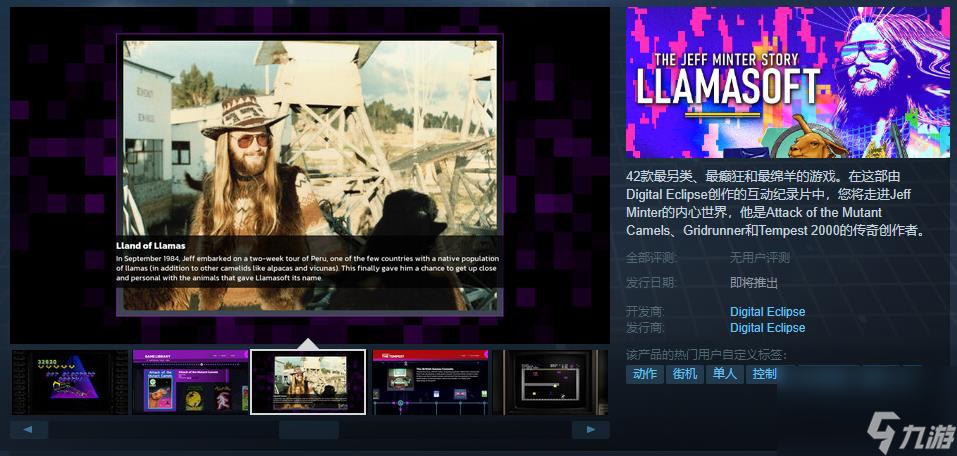Select the Peru llama photo thumbnail
The image size is (957, 456).
[x=308, y=382]
